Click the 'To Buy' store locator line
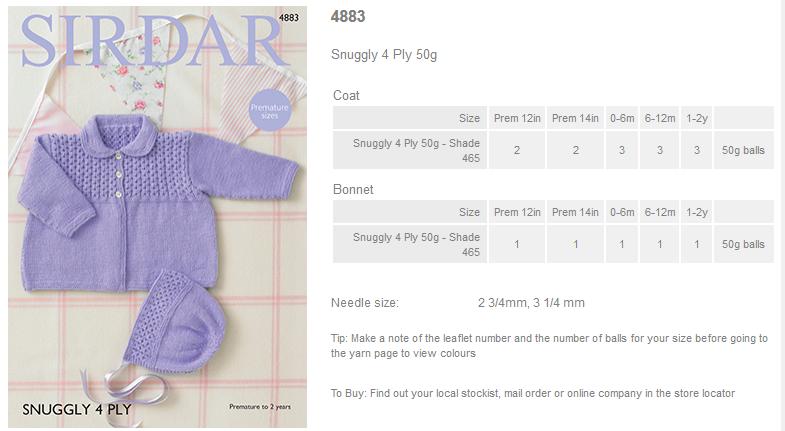Image resolution: width=785 pixels, height=431 pixels. coord(532,393)
